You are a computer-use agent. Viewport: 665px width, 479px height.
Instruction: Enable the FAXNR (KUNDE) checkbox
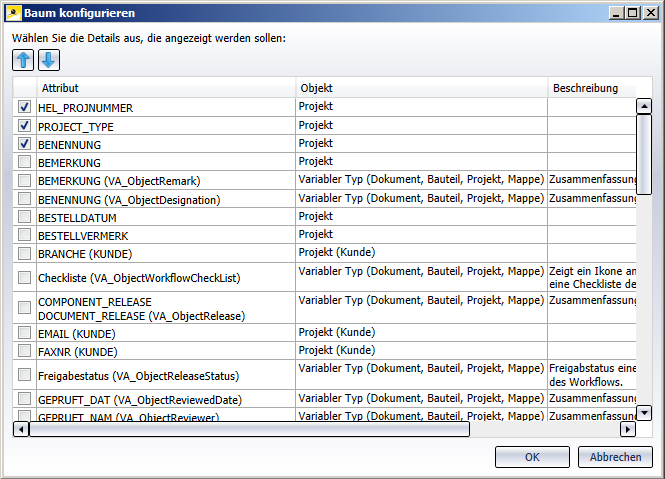pyautogui.click(x=24, y=351)
